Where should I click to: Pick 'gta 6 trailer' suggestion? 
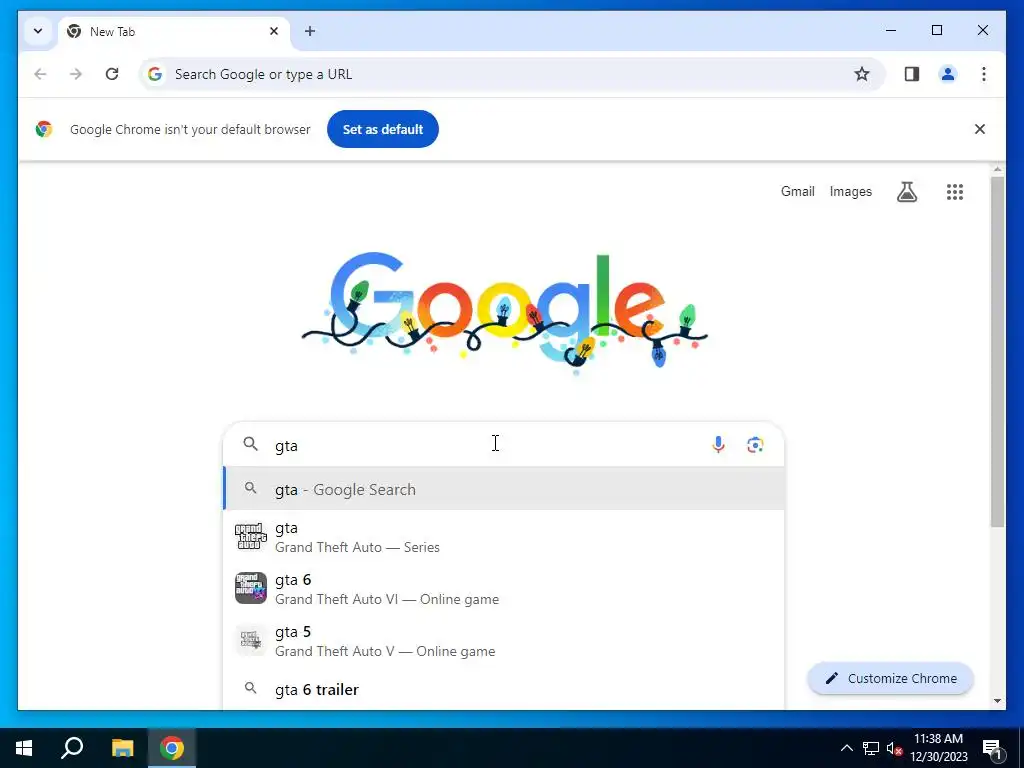click(x=504, y=689)
